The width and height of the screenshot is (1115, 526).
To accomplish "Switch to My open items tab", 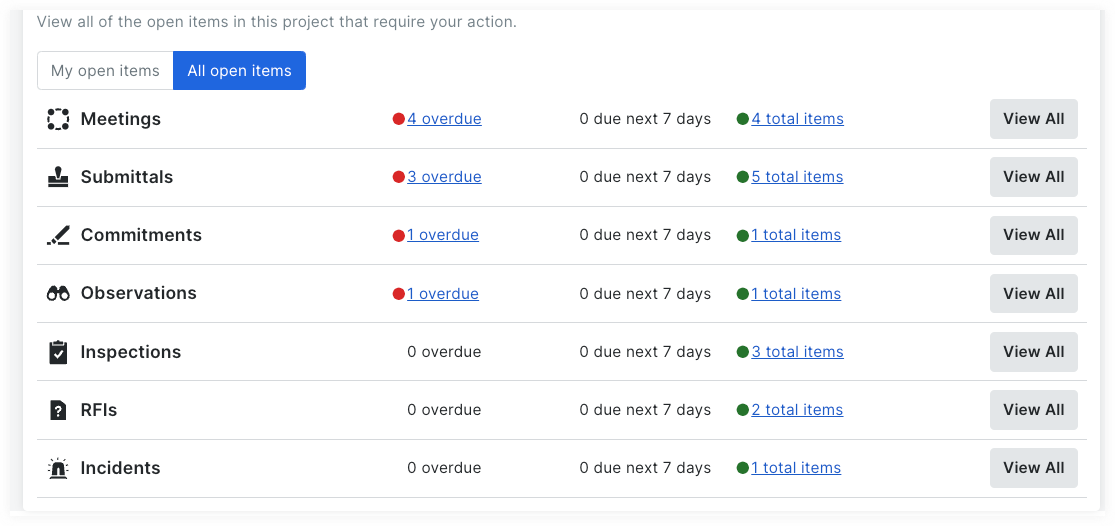I will (x=105, y=71).
